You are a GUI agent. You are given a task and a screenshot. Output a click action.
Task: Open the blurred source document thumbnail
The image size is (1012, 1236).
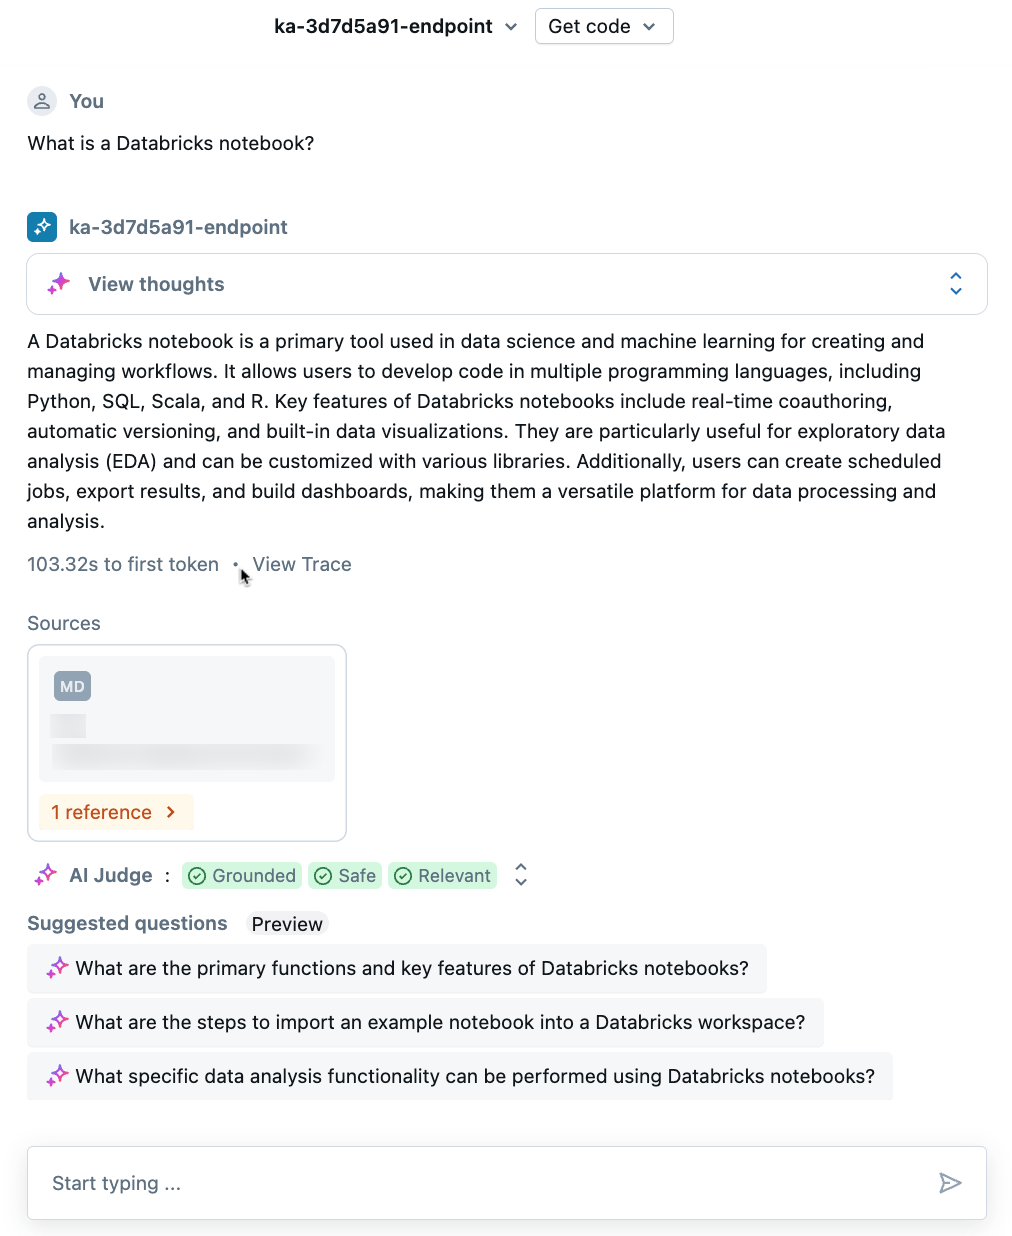pyautogui.click(x=187, y=718)
